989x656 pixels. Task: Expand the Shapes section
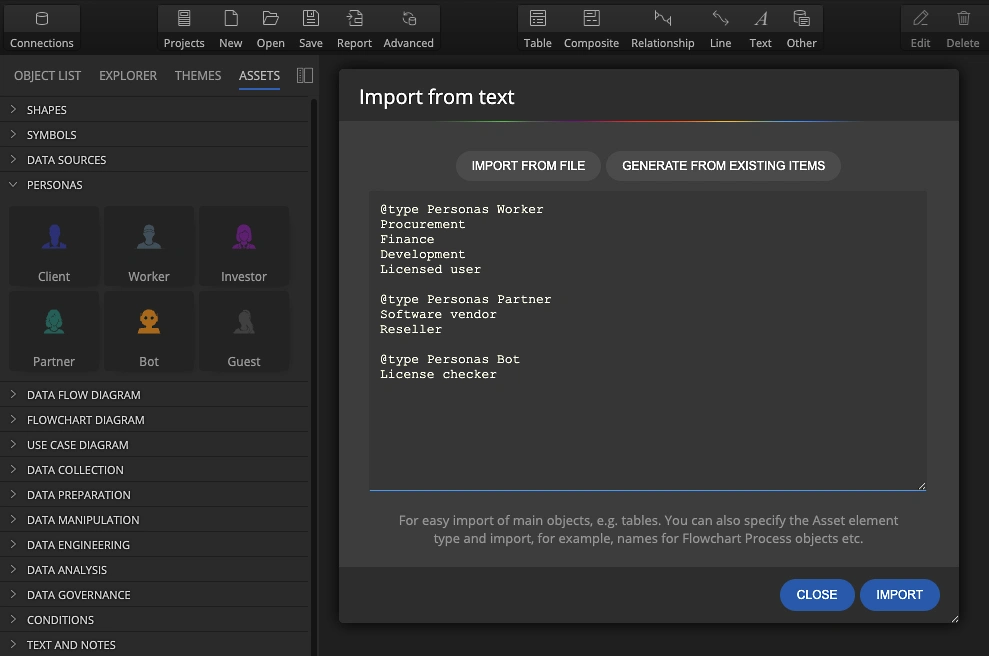click(x=155, y=110)
